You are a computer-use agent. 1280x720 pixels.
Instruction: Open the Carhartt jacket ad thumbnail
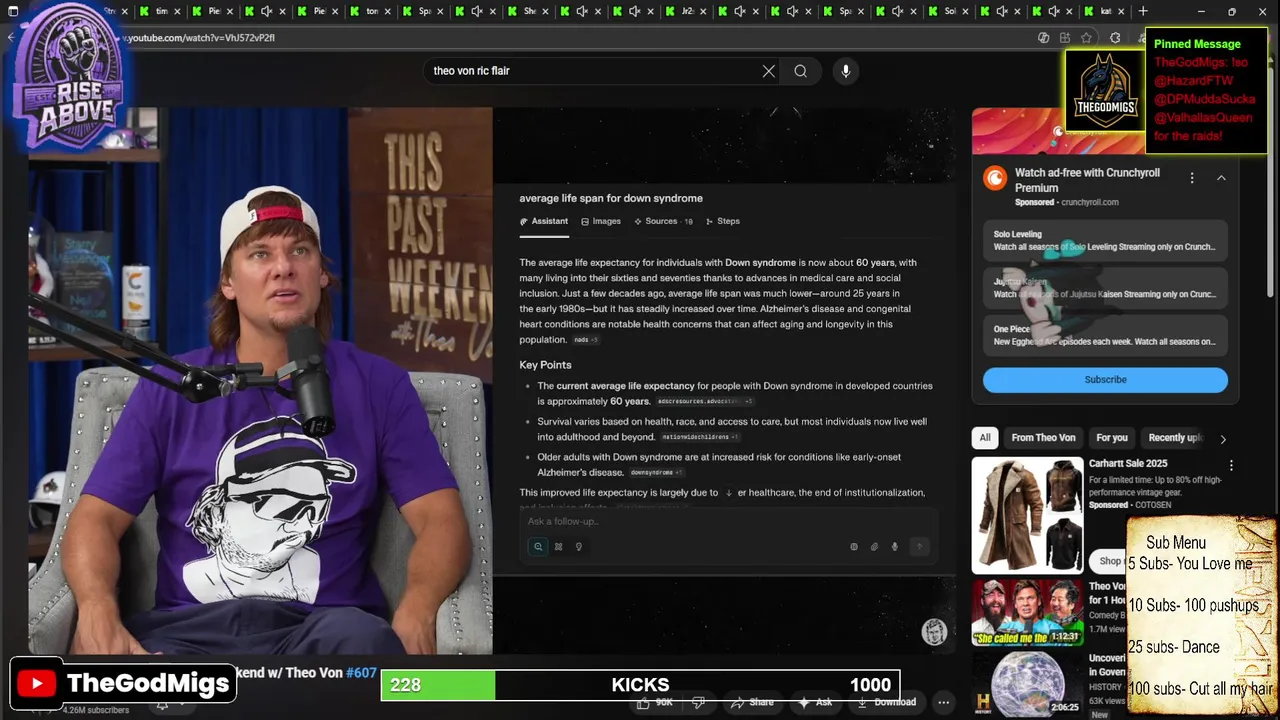pos(1027,515)
